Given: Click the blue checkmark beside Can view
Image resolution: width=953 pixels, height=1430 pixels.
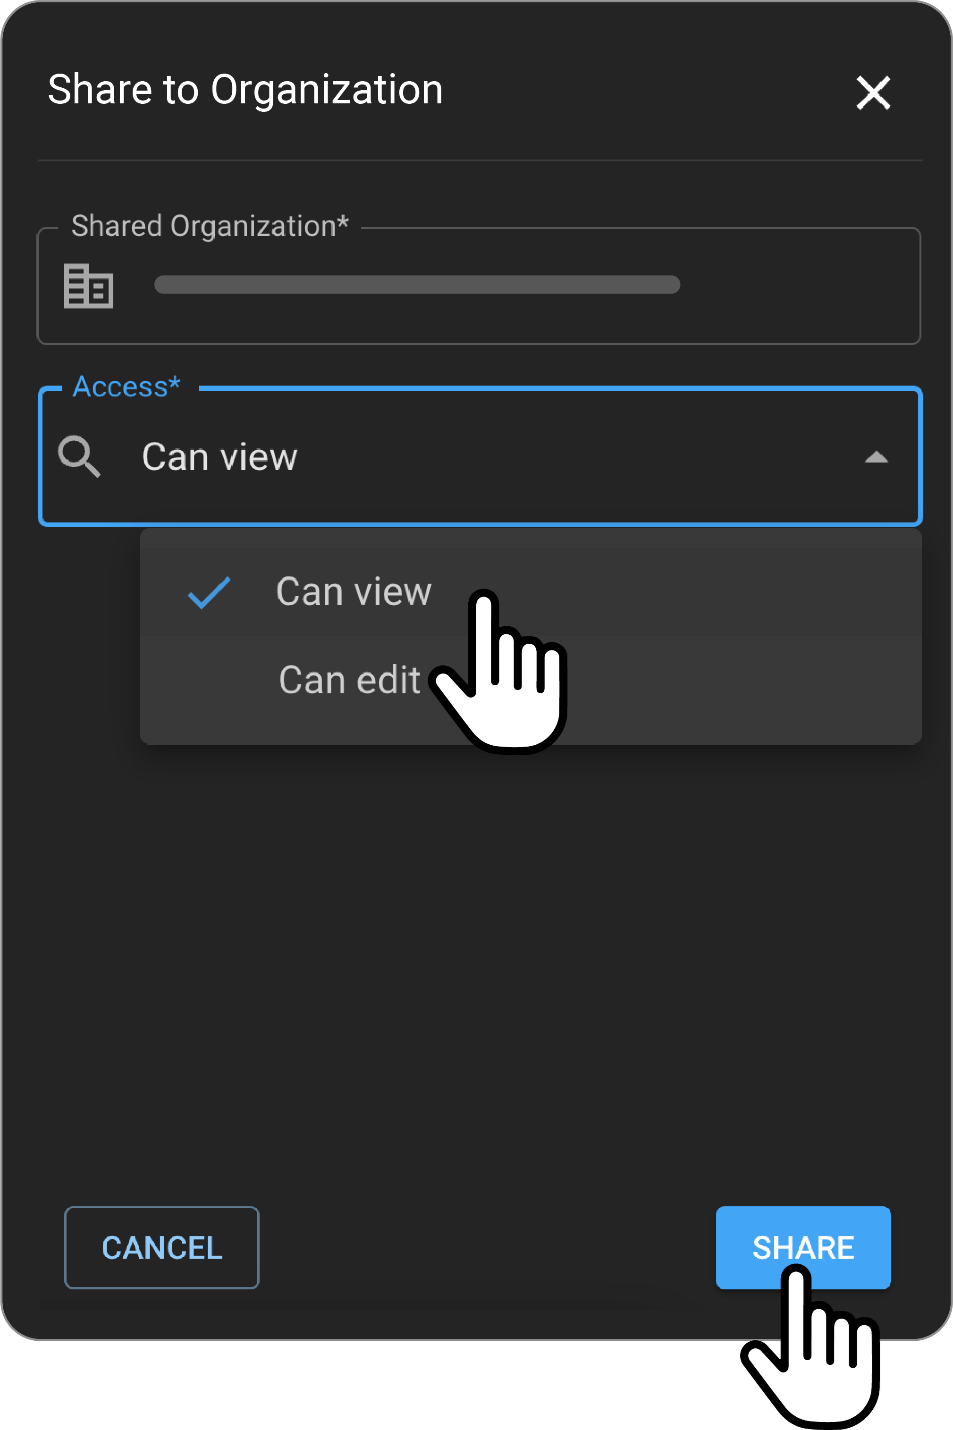Looking at the screenshot, I should click(x=209, y=593).
